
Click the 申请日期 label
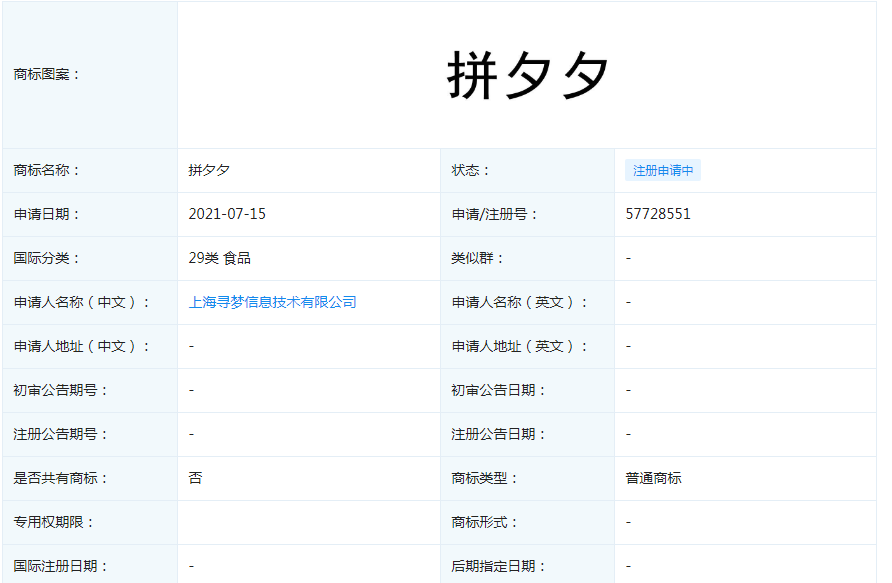pyautogui.click(x=47, y=214)
